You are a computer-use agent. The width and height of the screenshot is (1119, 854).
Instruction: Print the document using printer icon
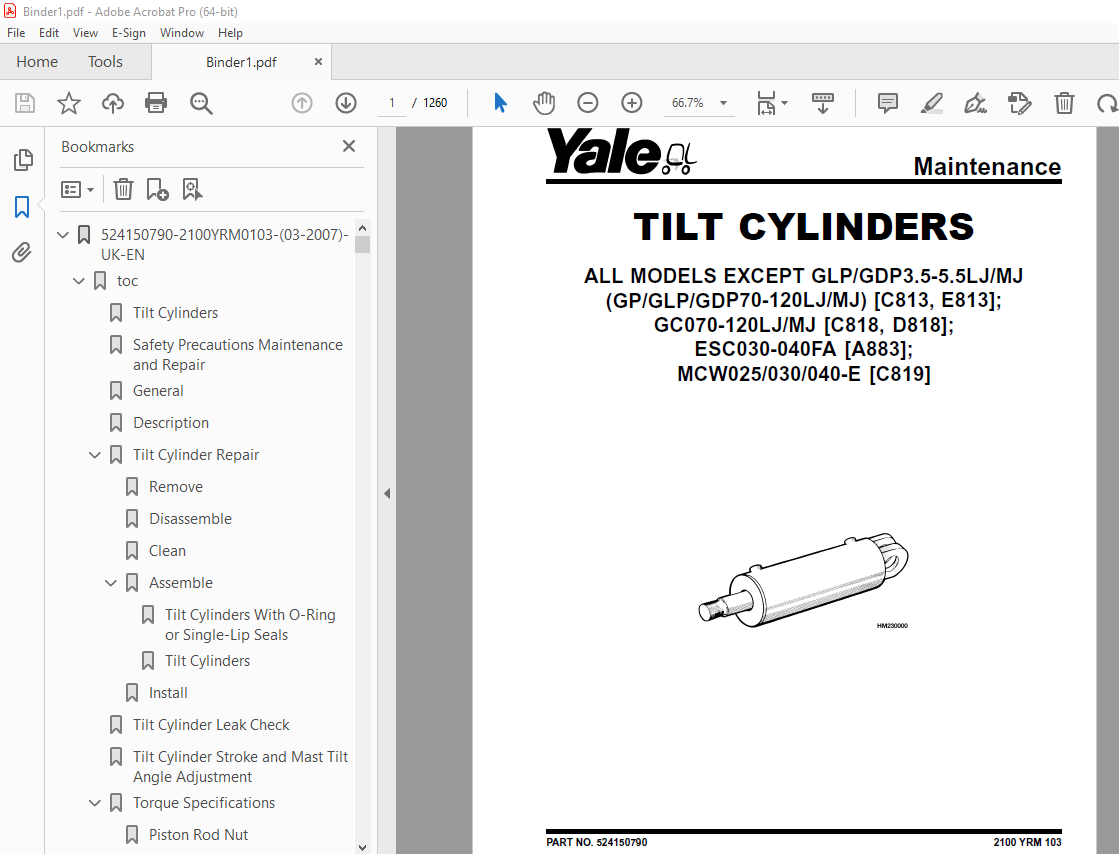coord(156,103)
